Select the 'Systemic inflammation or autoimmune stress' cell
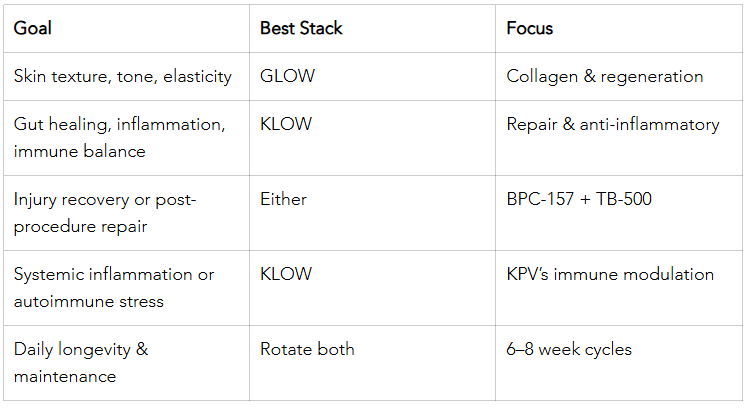Viewport: 749px width, 412px height. point(114,287)
